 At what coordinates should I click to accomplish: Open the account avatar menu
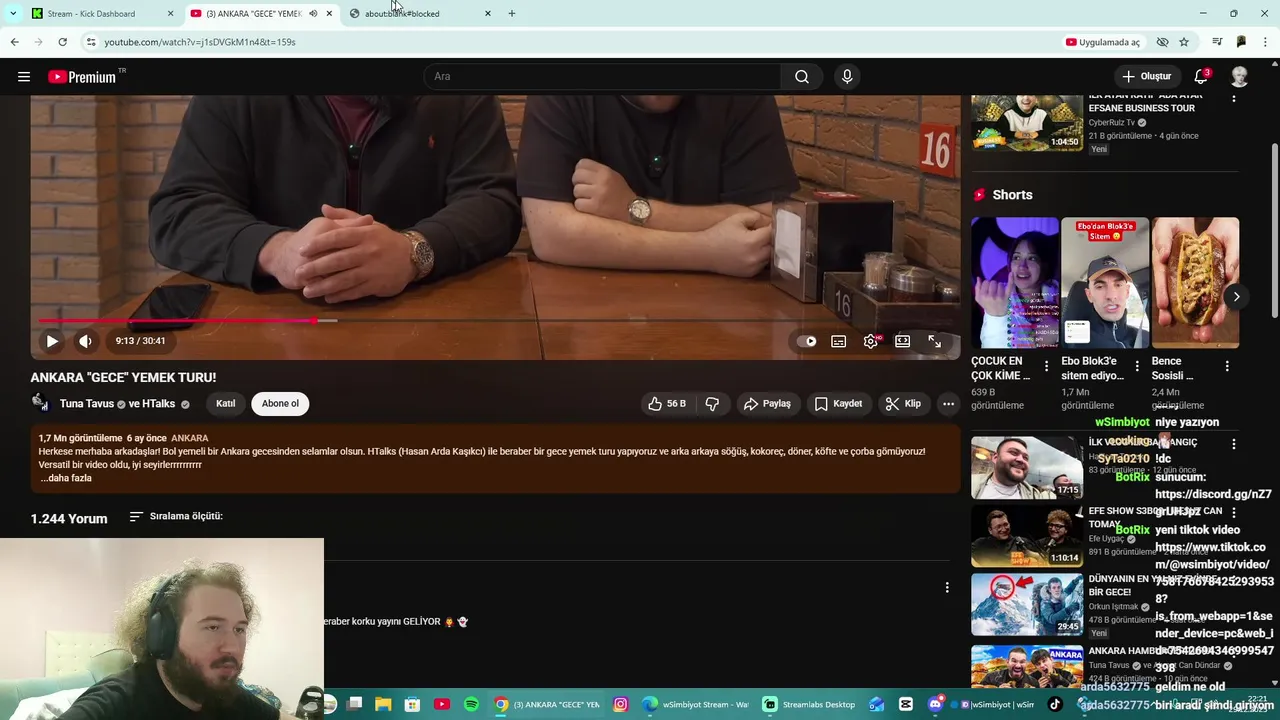tap(1240, 77)
